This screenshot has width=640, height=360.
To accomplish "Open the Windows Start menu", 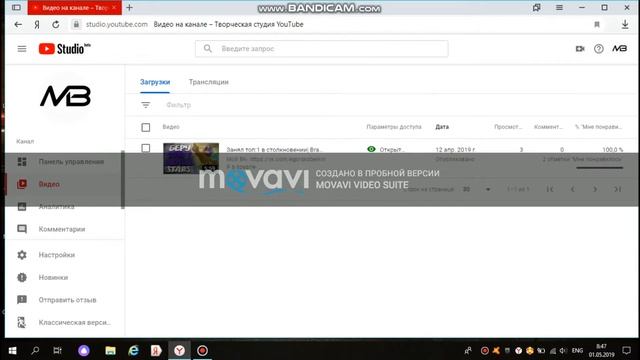I will [12, 351].
